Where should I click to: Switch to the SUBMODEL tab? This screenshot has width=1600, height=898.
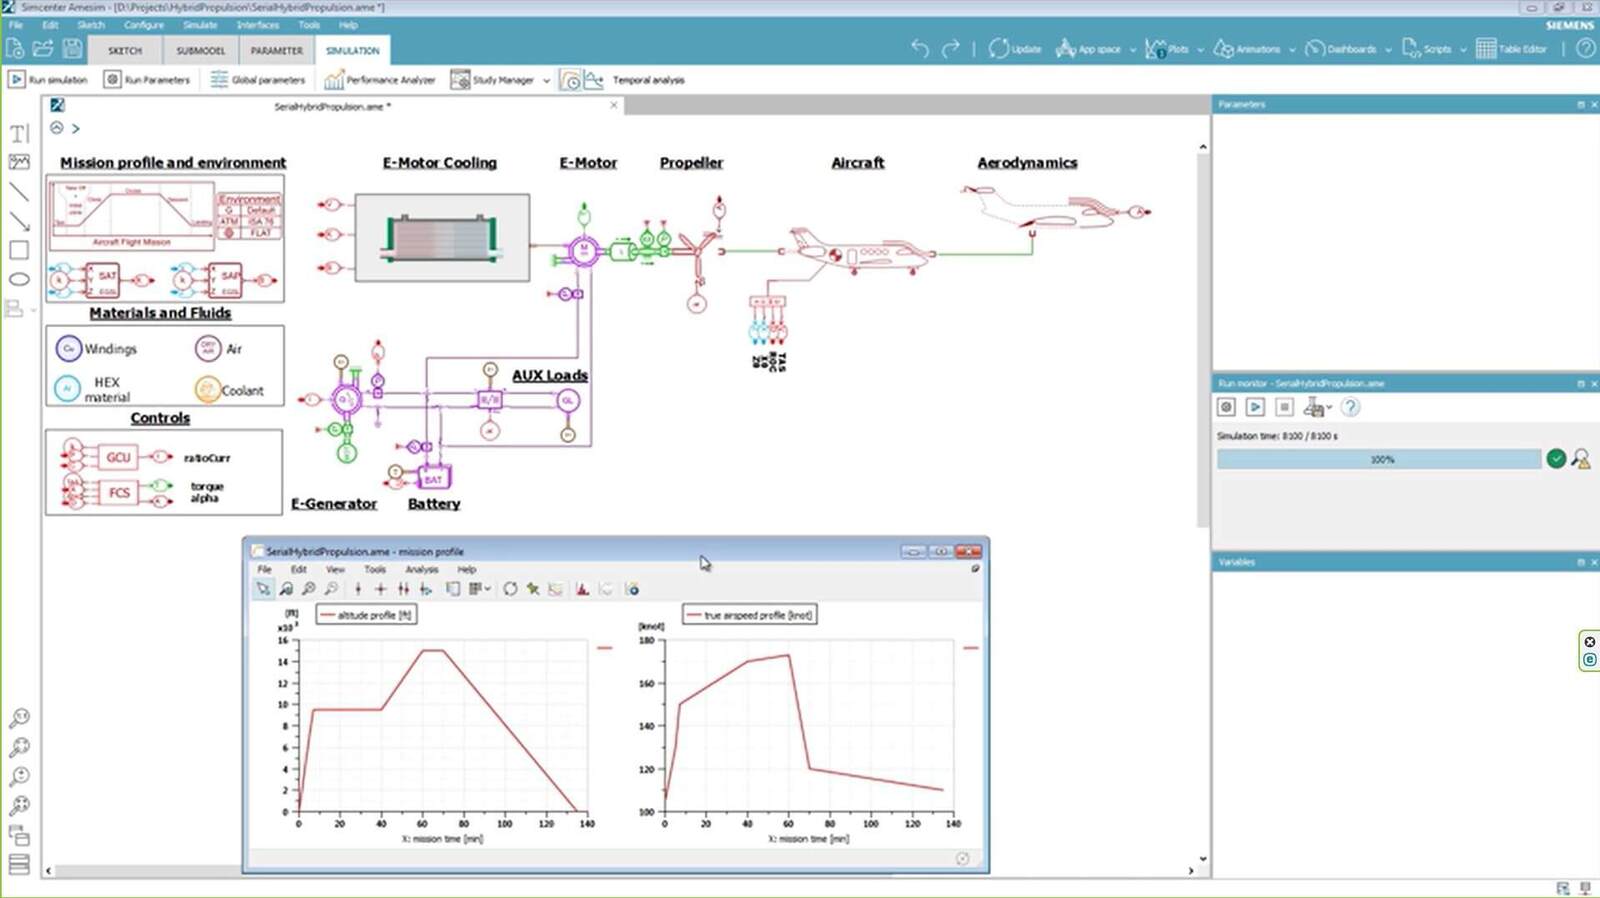click(x=201, y=50)
